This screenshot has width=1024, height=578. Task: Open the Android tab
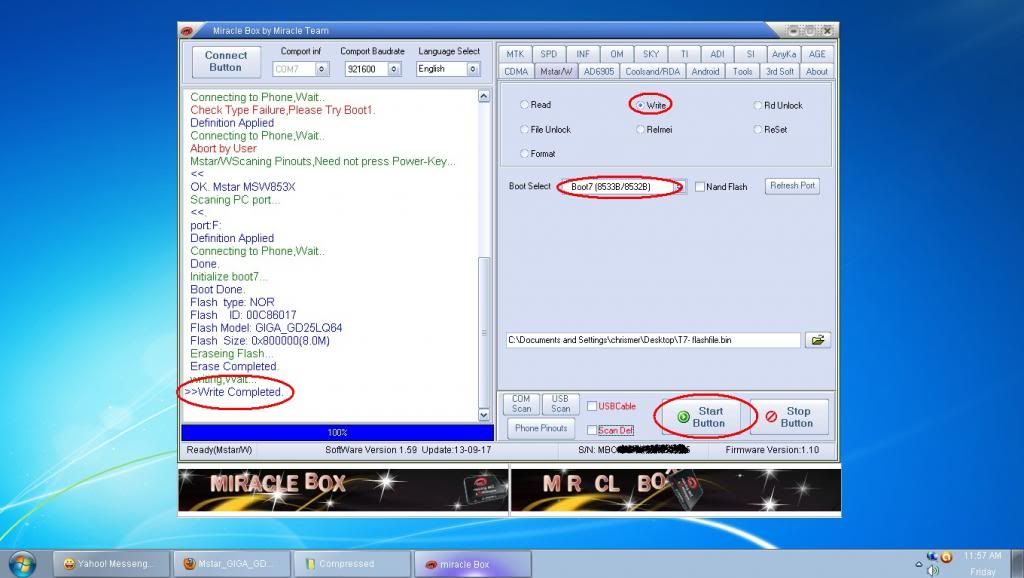click(705, 71)
